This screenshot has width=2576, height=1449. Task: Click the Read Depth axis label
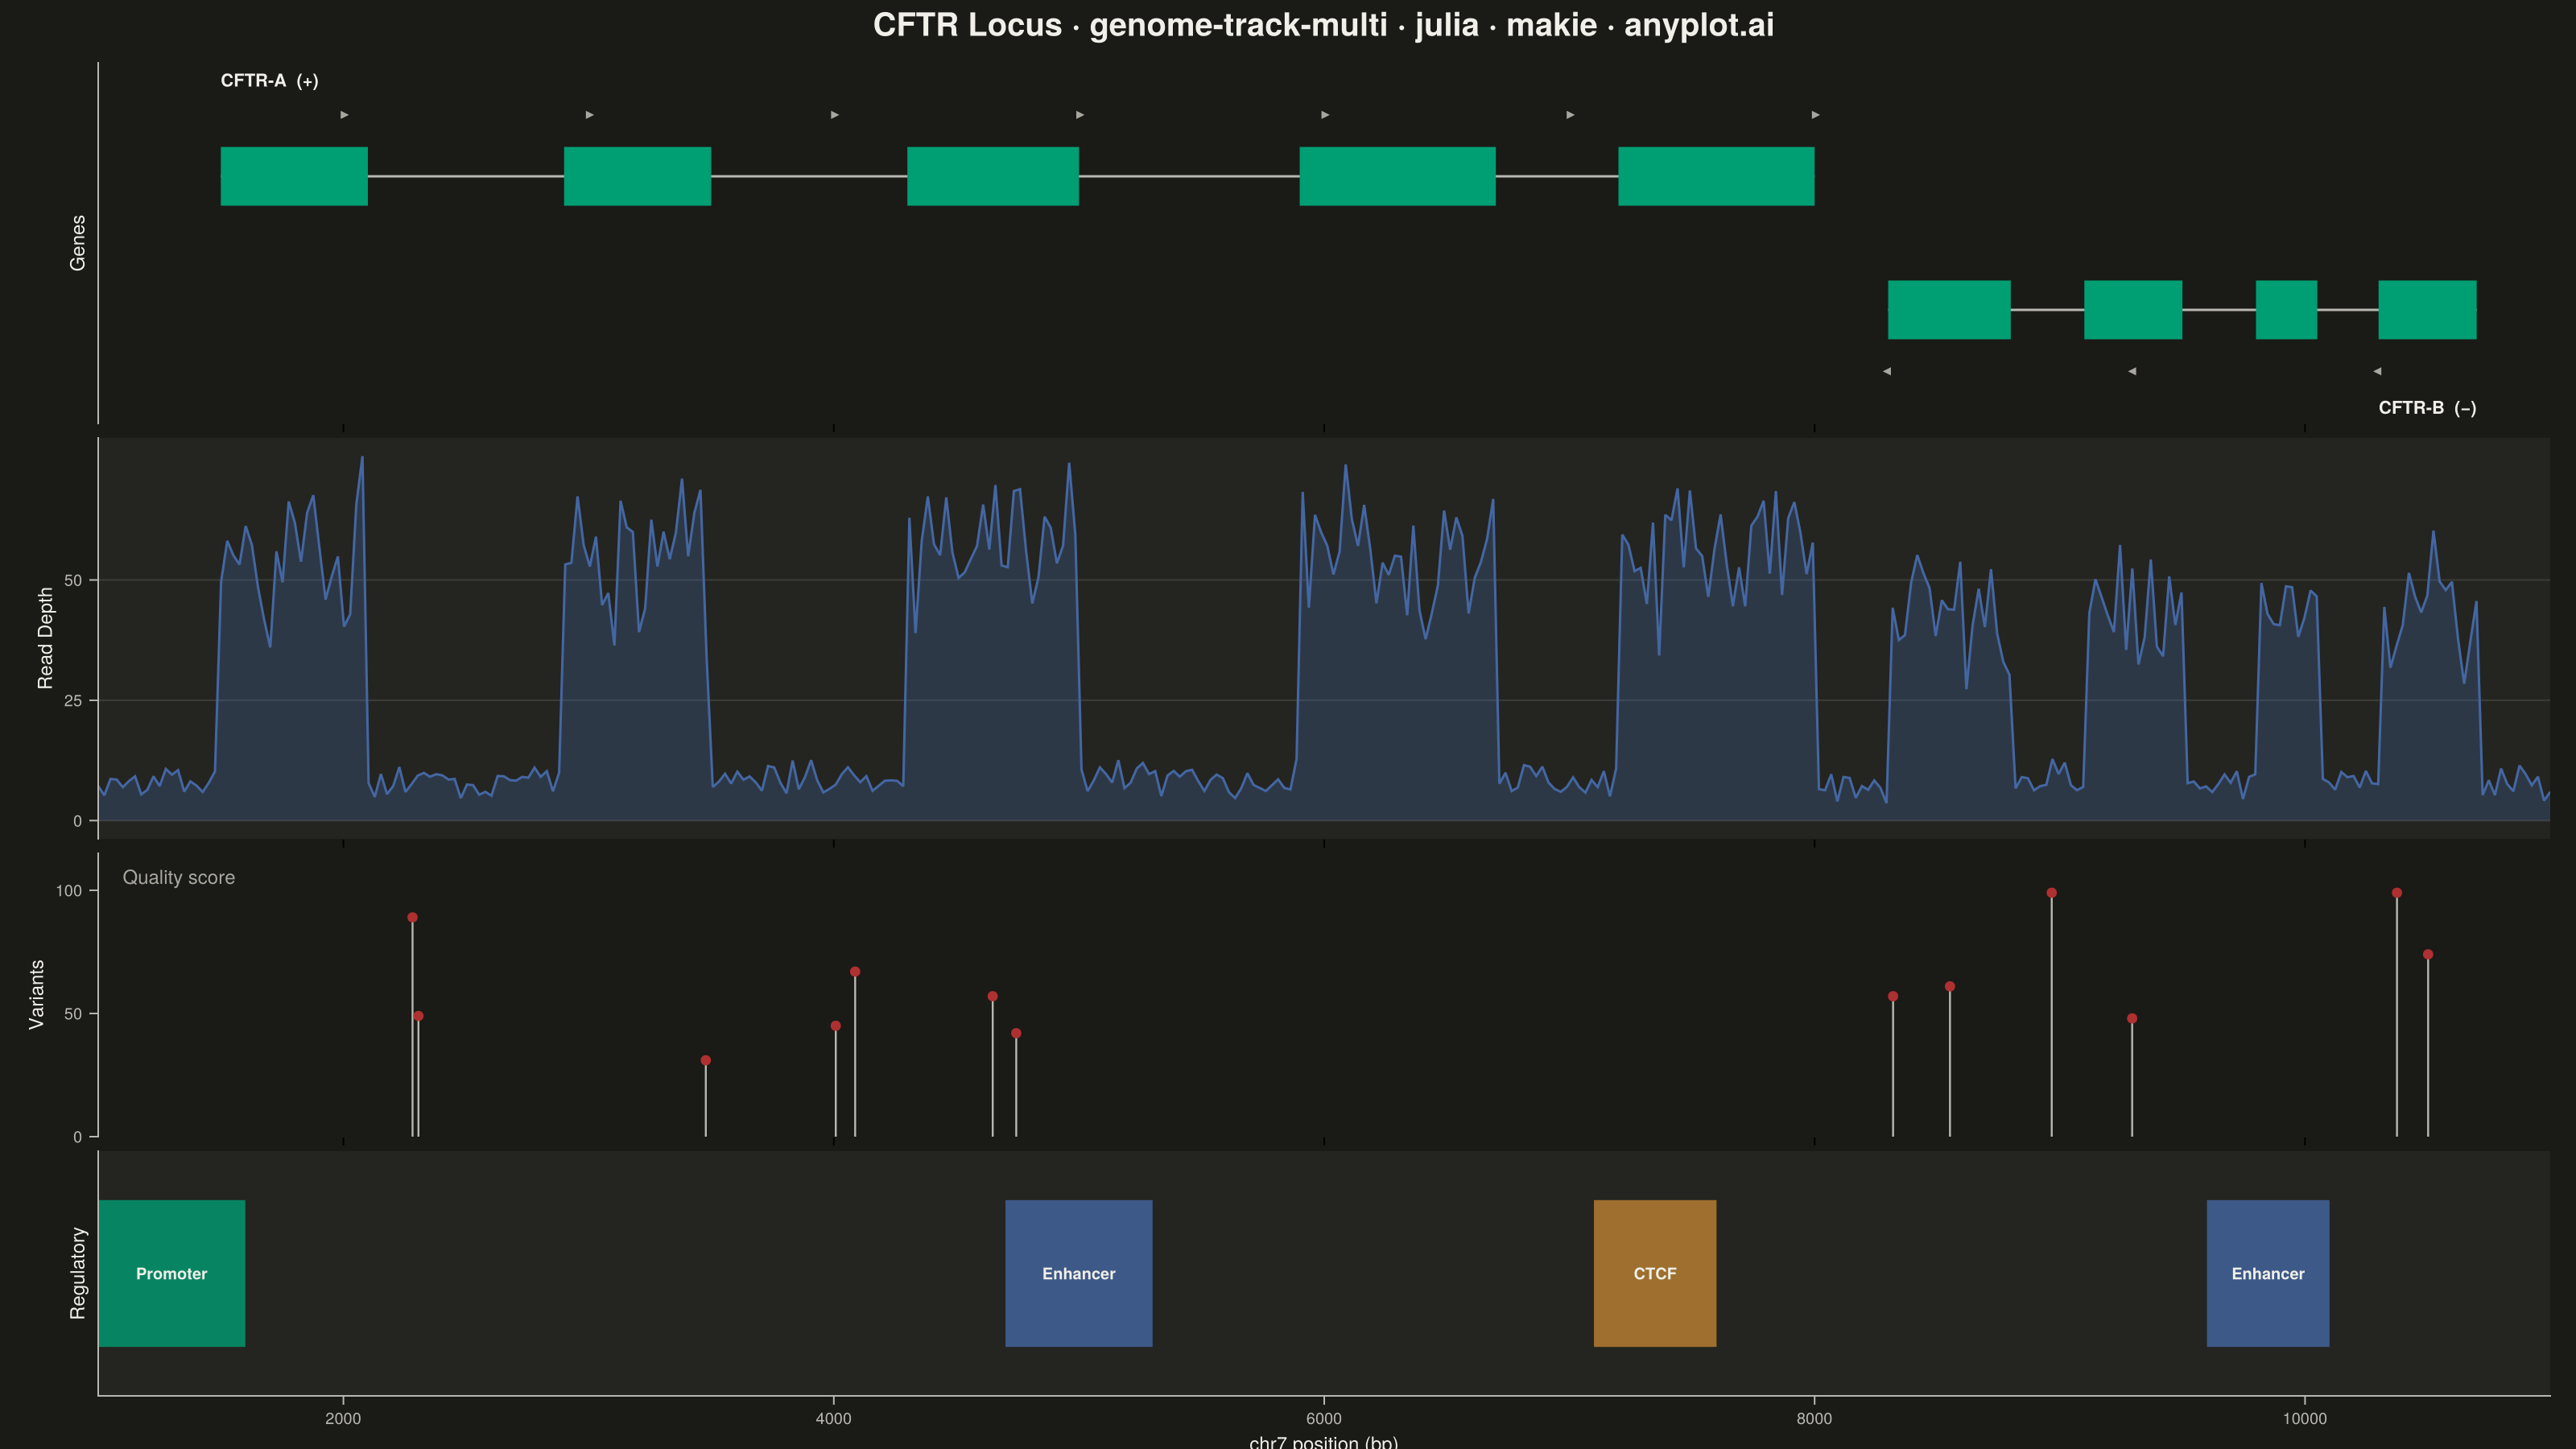coord(45,638)
